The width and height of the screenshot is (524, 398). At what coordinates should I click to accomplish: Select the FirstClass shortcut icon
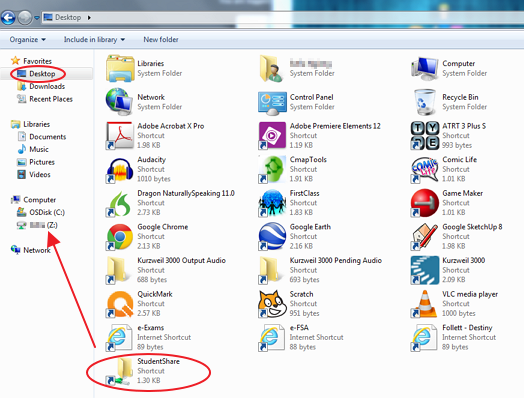pos(272,203)
